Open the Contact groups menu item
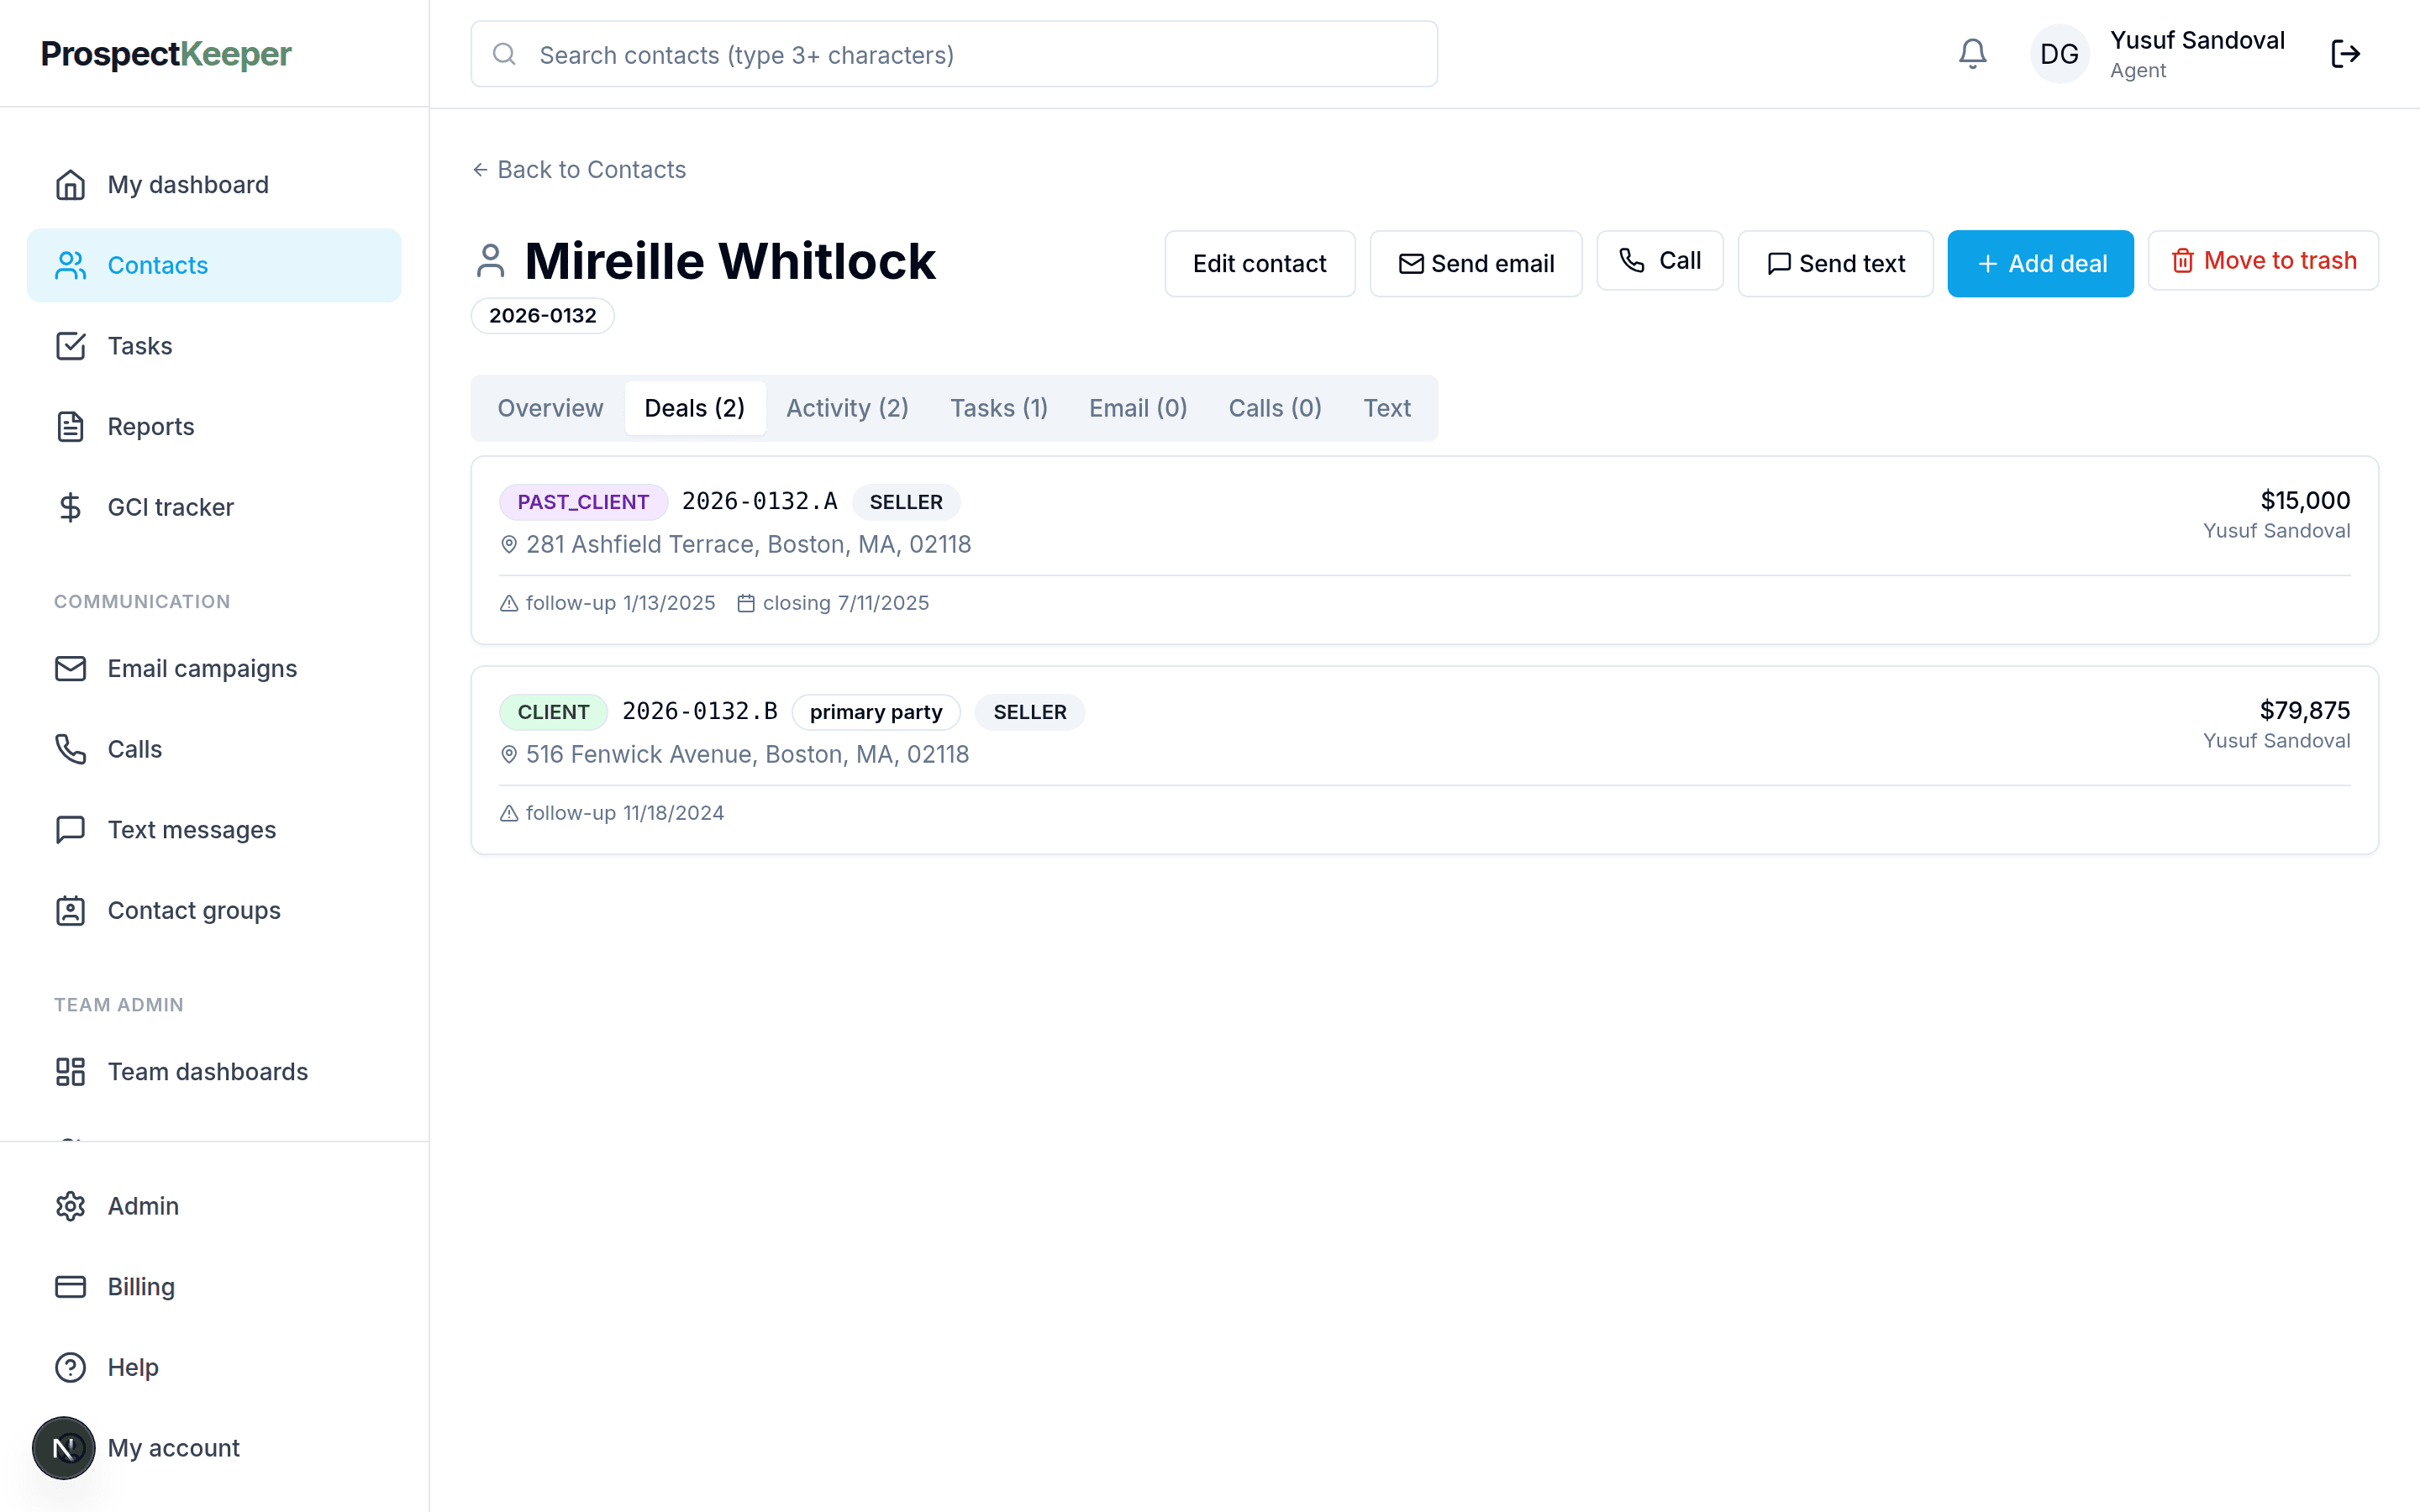Screen dimensions: 2420x1512 (214, 910)
